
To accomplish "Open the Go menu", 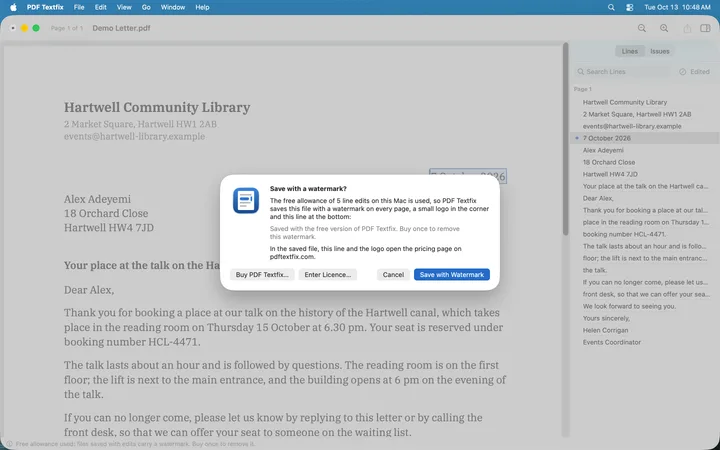I will pyautogui.click(x=146, y=7).
